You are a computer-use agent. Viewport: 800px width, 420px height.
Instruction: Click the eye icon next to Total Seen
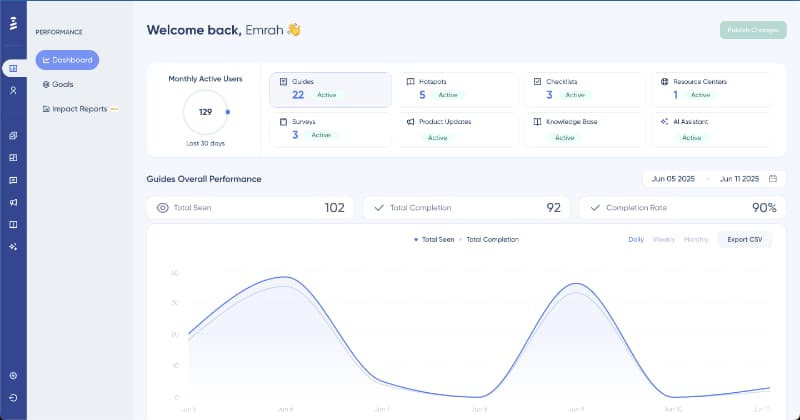[162, 208]
